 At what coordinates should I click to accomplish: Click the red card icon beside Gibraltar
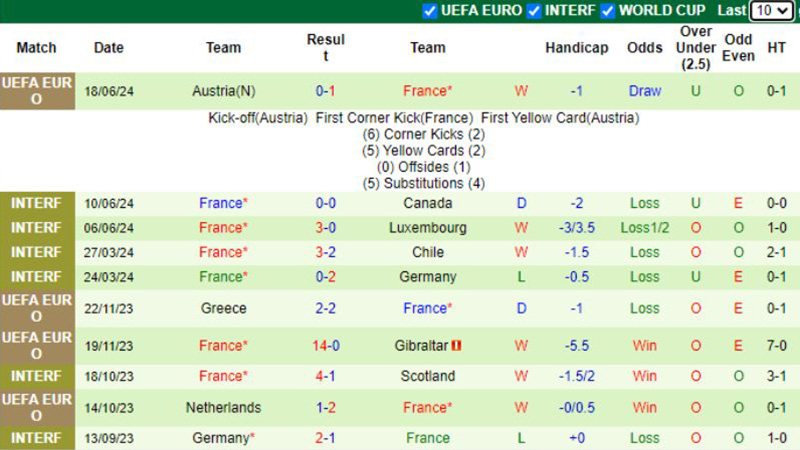tap(456, 345)
